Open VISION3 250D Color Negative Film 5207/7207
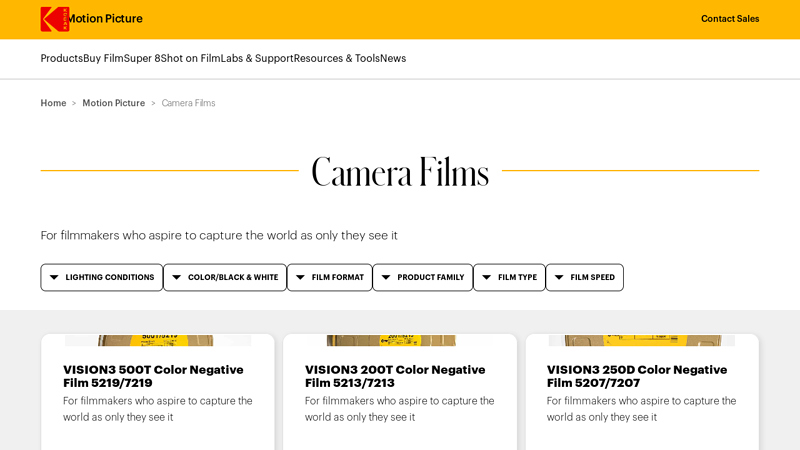800x450 pixels. 637,377
